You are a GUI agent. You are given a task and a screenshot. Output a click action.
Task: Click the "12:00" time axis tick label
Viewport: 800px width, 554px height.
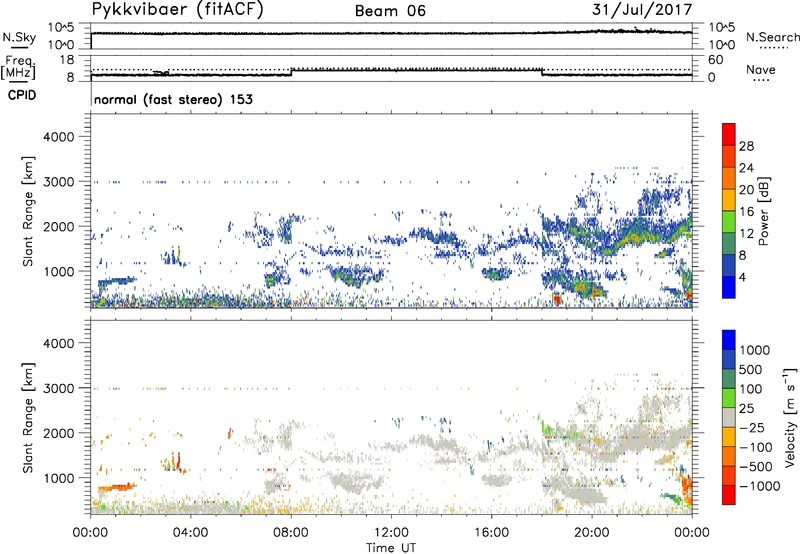tap(391, 533)
